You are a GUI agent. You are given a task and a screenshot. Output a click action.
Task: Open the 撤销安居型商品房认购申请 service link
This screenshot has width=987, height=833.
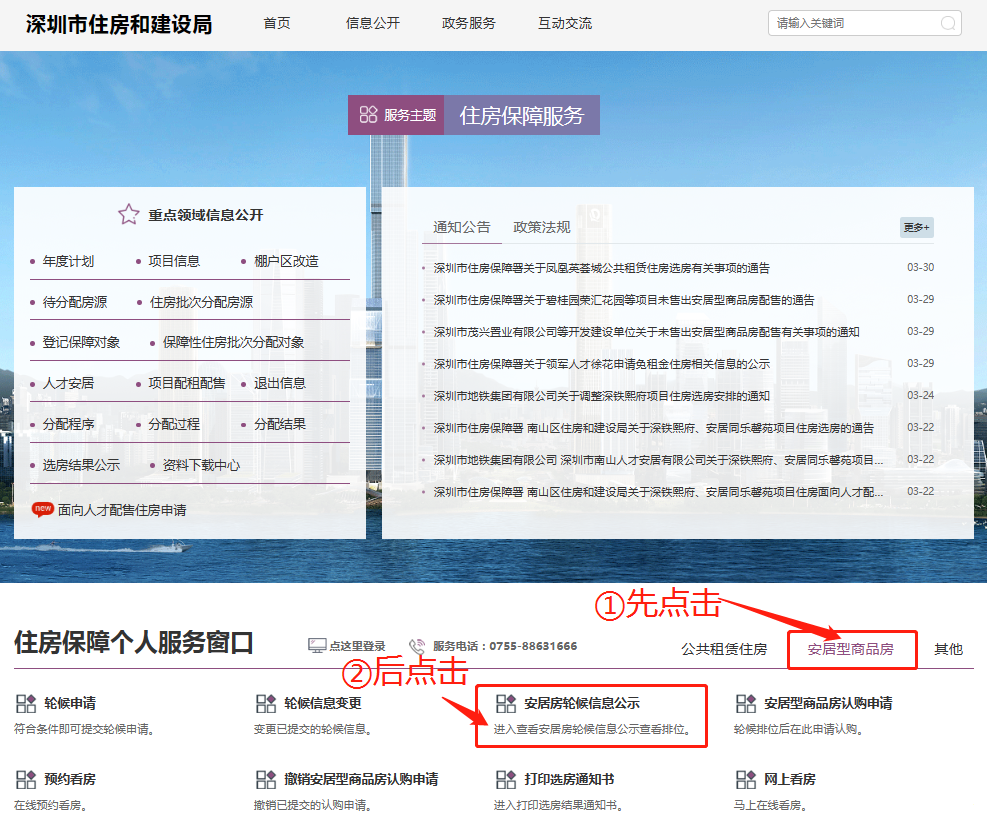(x=361, y=779)
